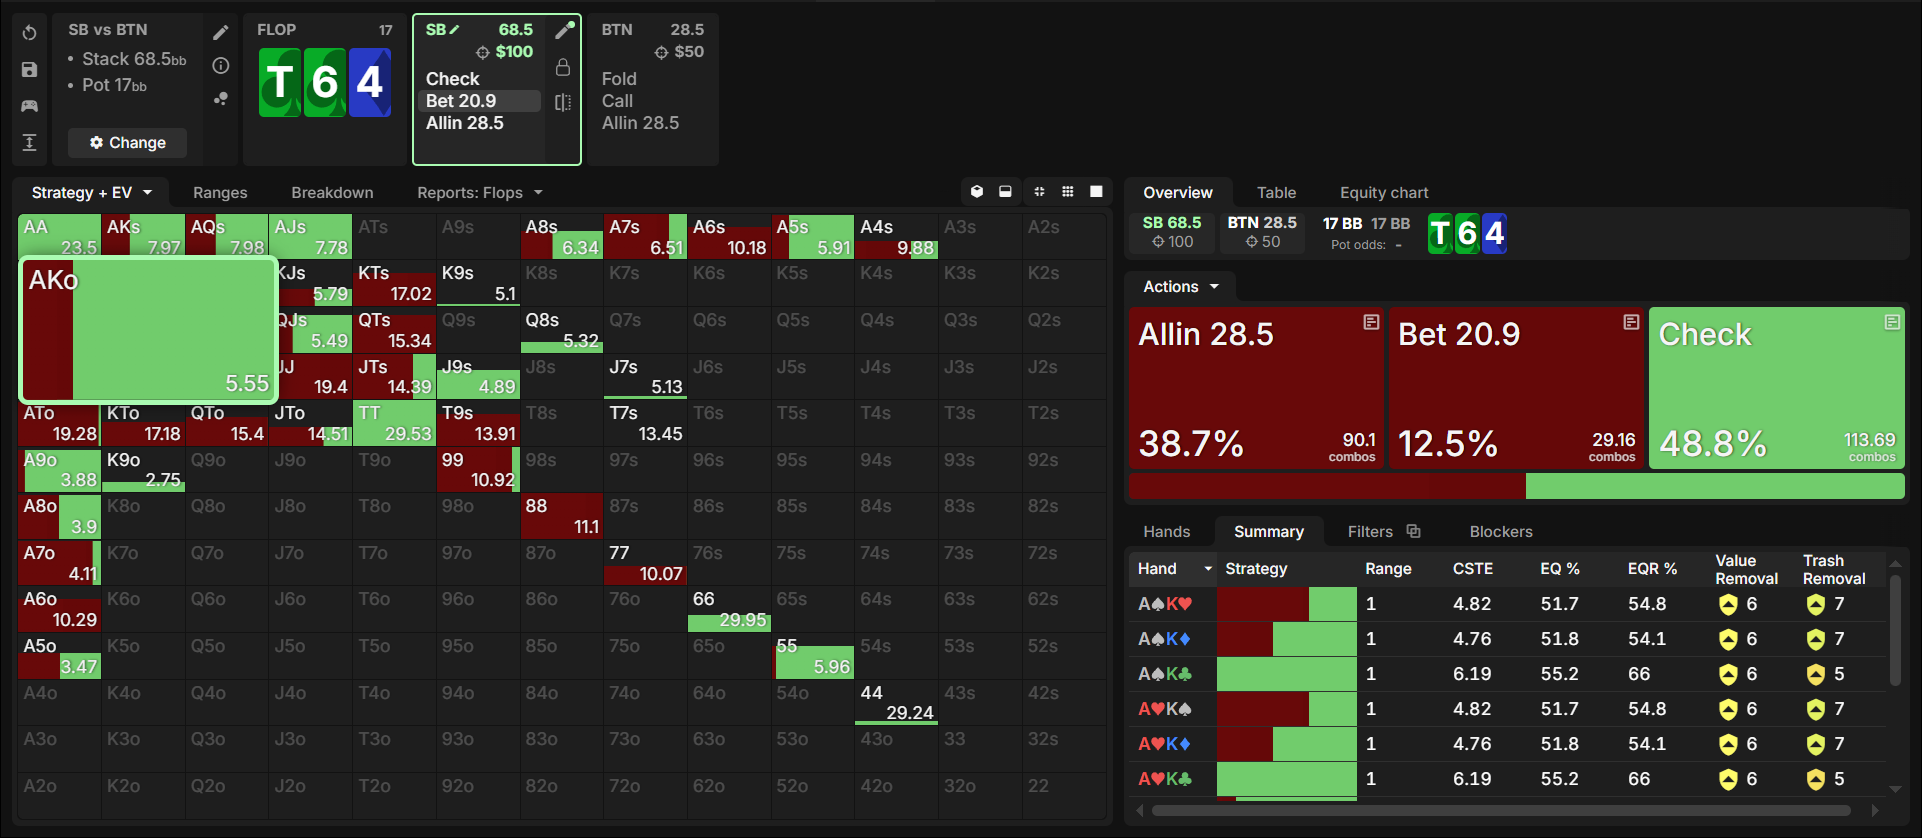1922x838 pixels.
Task: Click the strategy frequency bar under the action cards
Action: point(1517,486)
